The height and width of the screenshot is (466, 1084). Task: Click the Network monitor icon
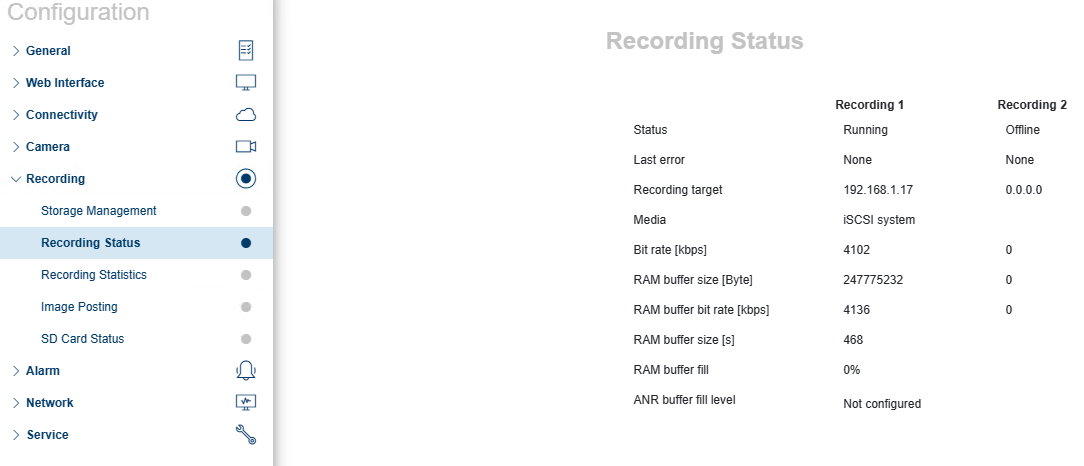[x=246, y=403]
